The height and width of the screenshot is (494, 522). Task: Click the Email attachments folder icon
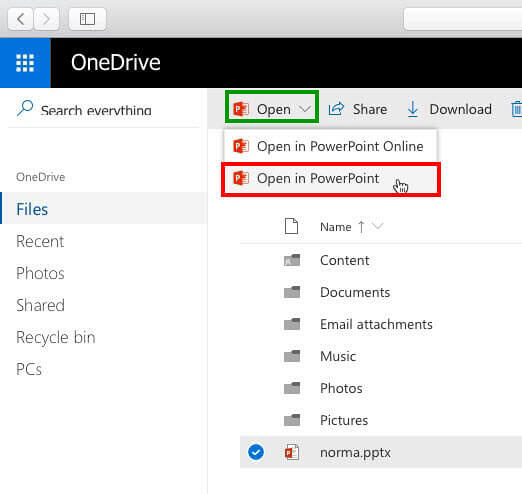tap(292, 324)
